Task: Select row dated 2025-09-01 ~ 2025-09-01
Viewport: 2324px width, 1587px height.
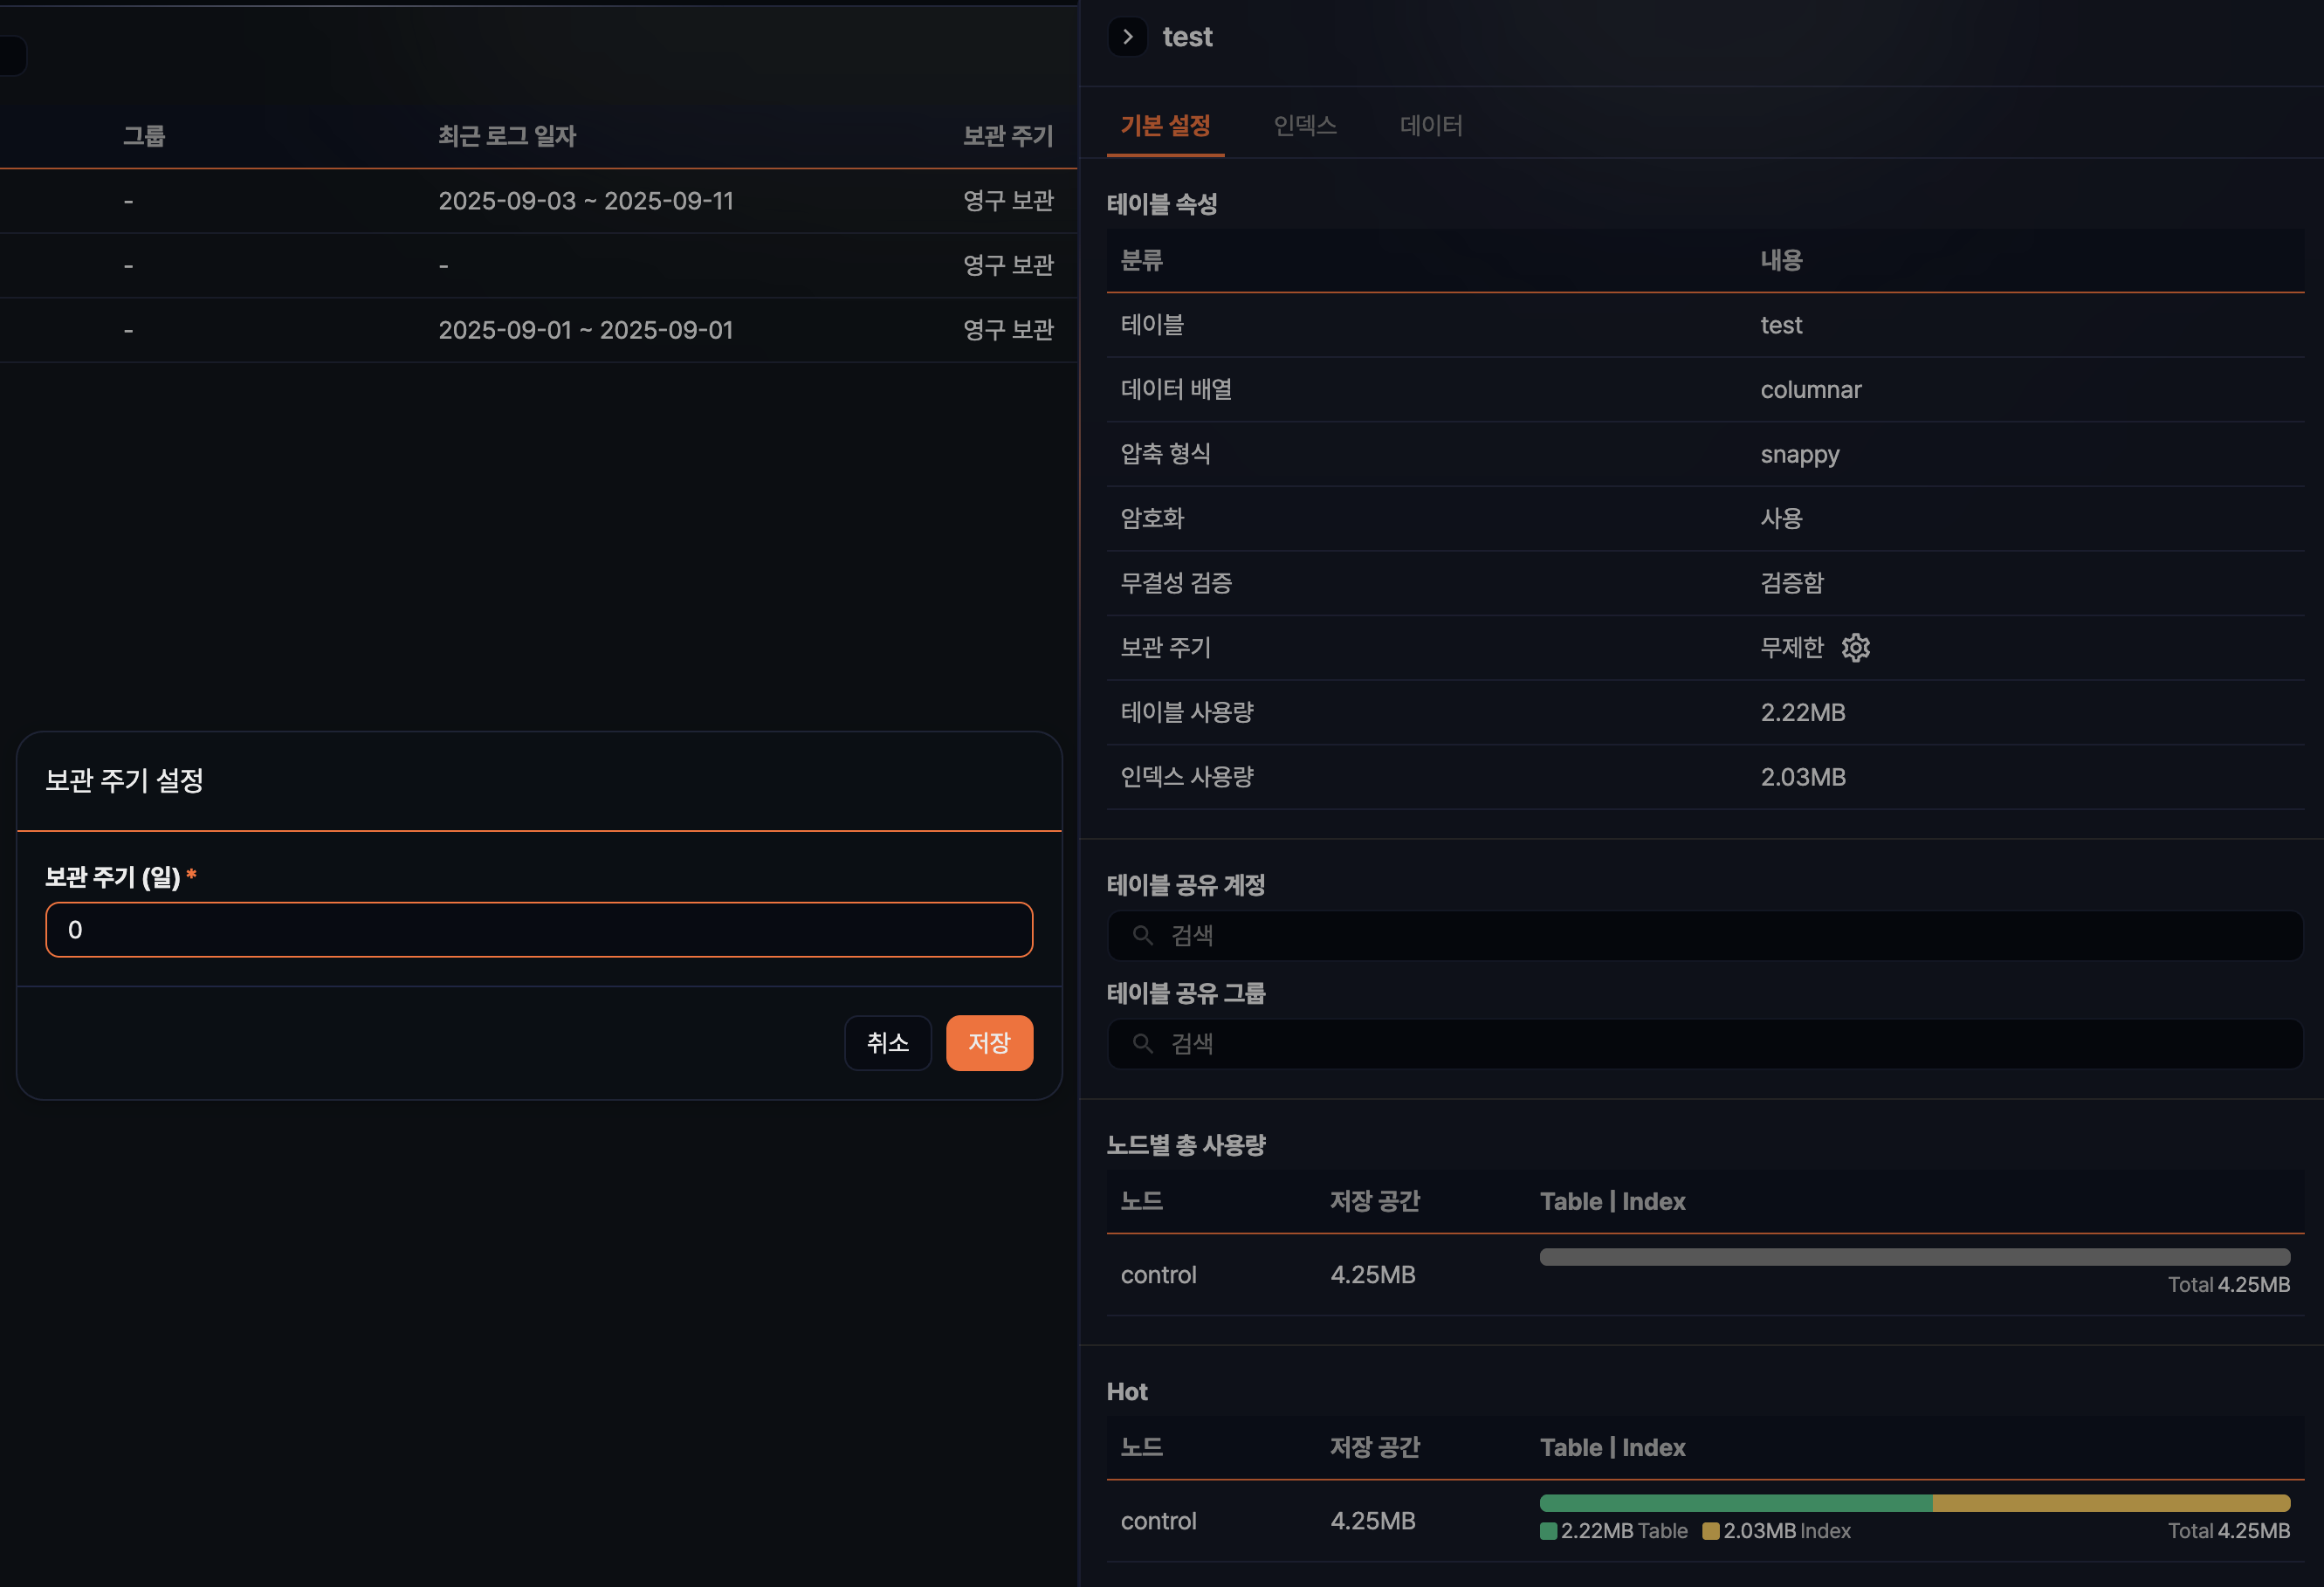Action: tap(586, 330)
